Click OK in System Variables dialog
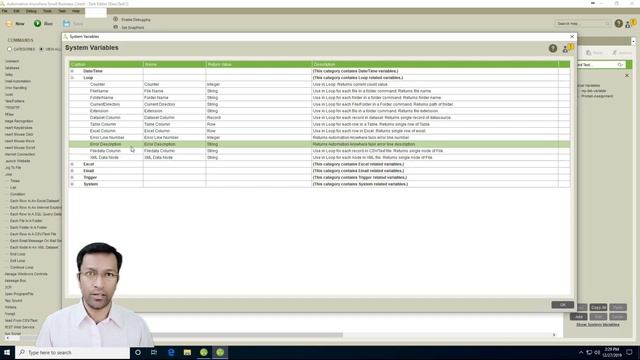640x360 pixels. point(562,305)
